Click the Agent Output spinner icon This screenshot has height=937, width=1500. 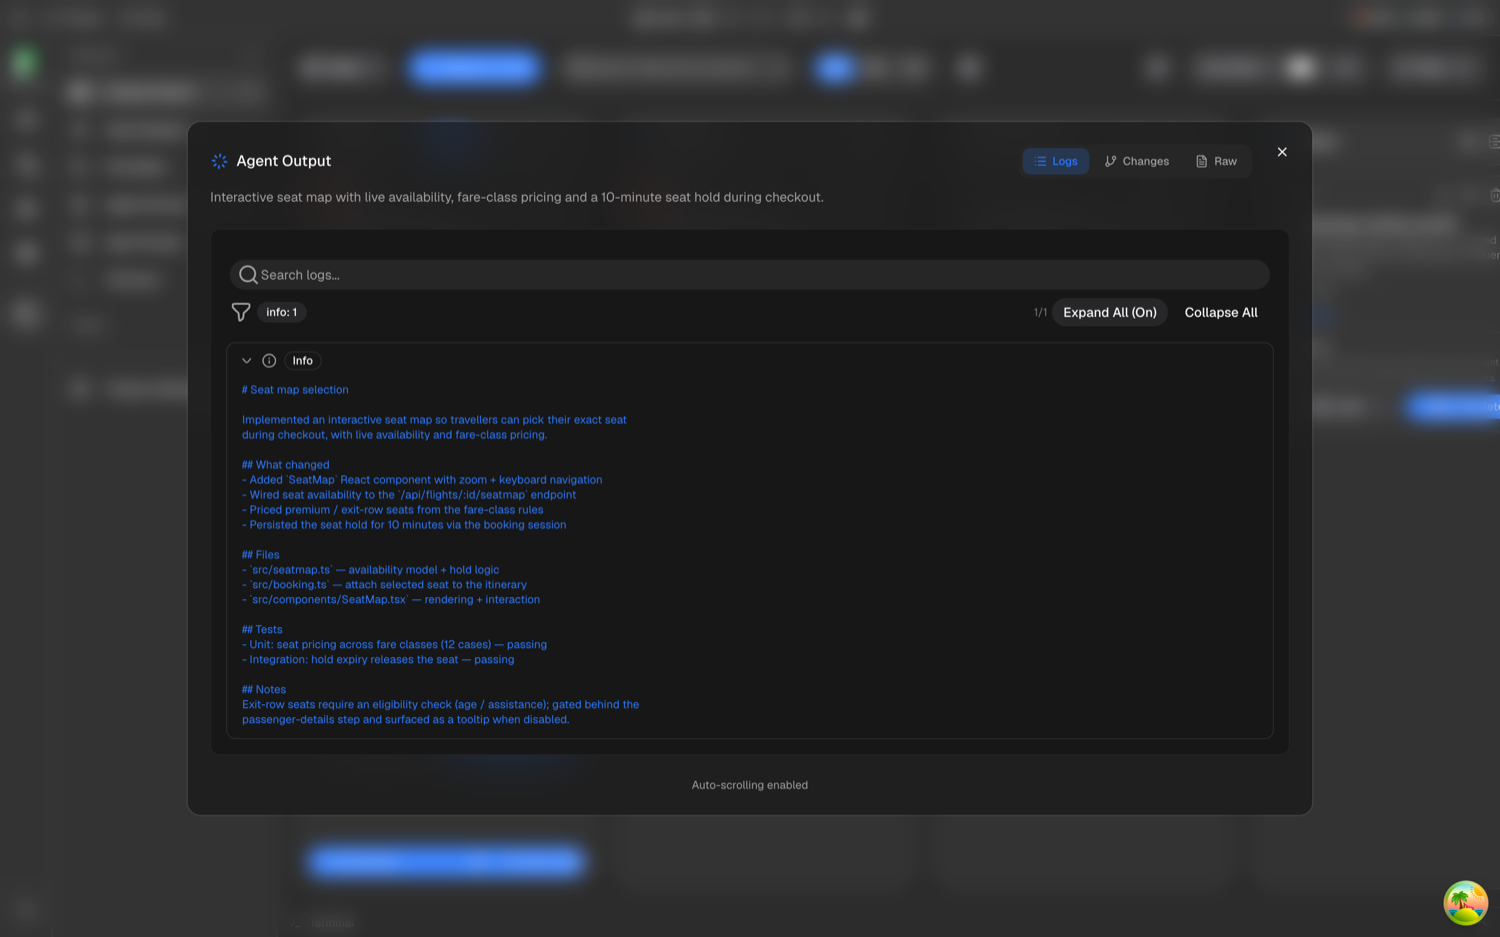click(220, 161)
